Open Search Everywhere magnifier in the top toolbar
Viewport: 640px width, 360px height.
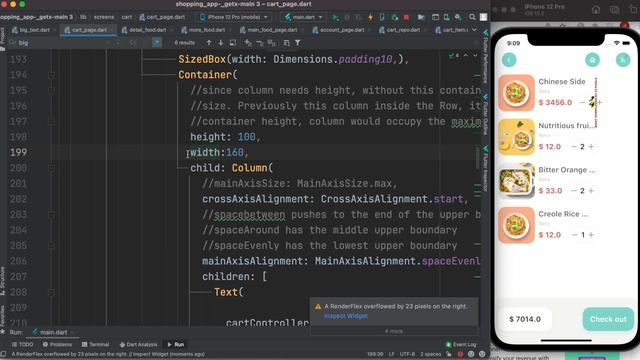tap(472, 17)
